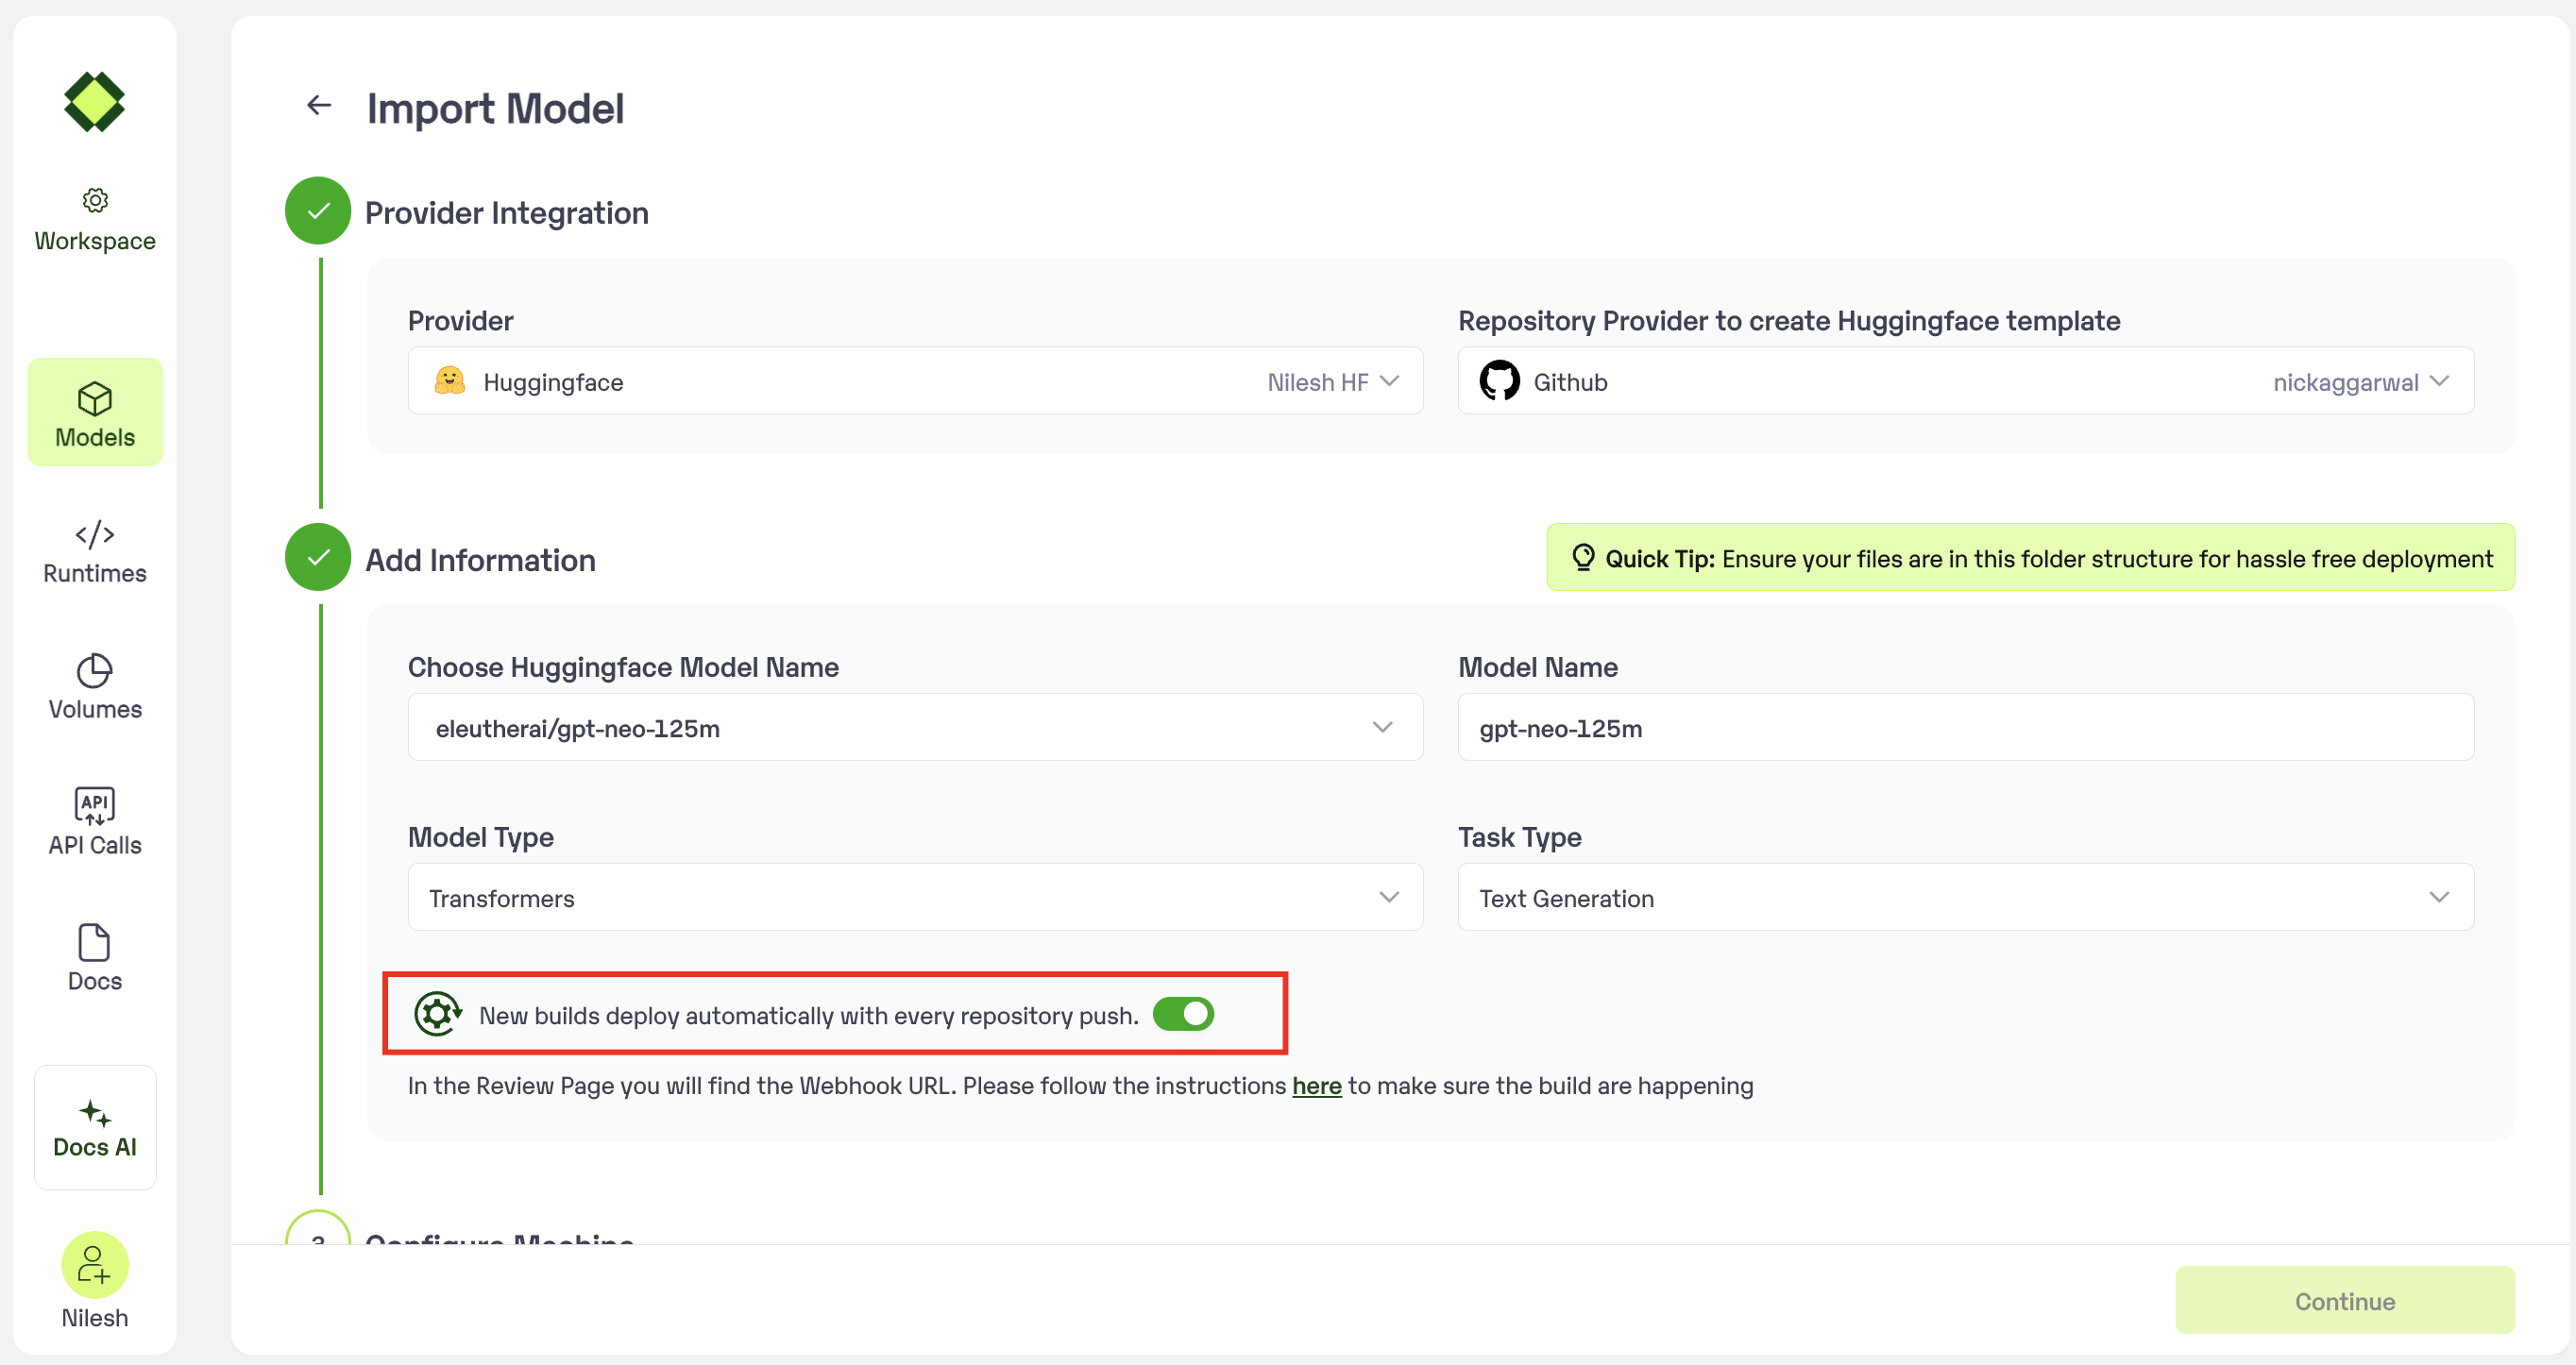Click the back arrow beside Import Model
The height and width of the screenshot is (1365, 2576).
click(x=318, y=105)
